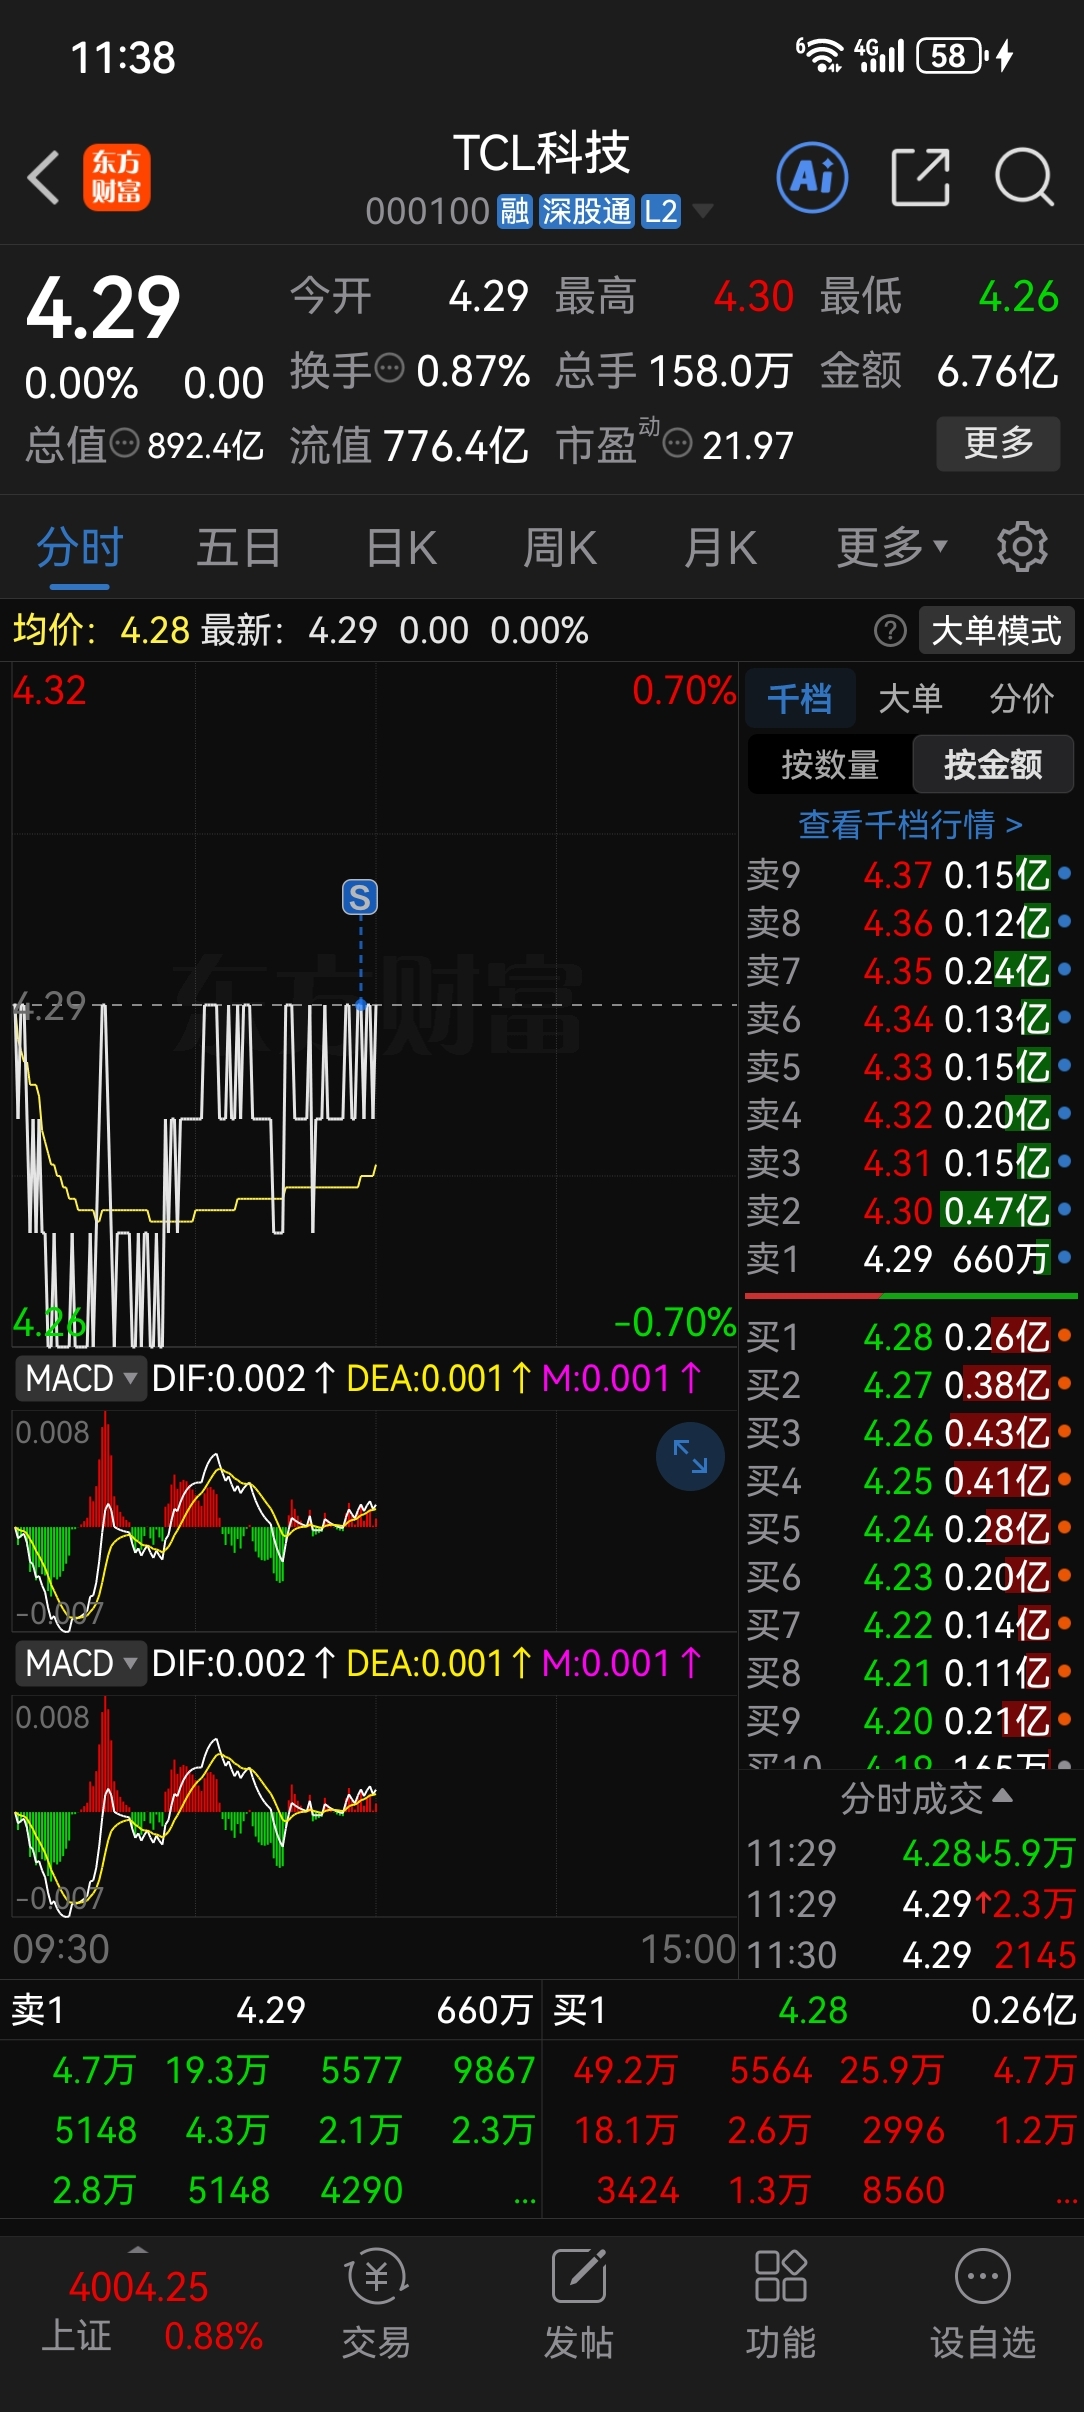
Task: Open the AI assistant icon
Action: click(812, 178)
